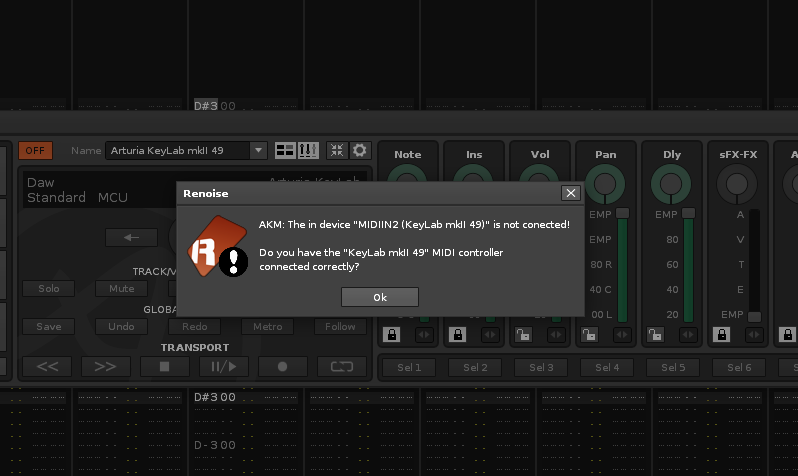Click the Dly strip label
The image size is (798, 476).
[672, 154]
